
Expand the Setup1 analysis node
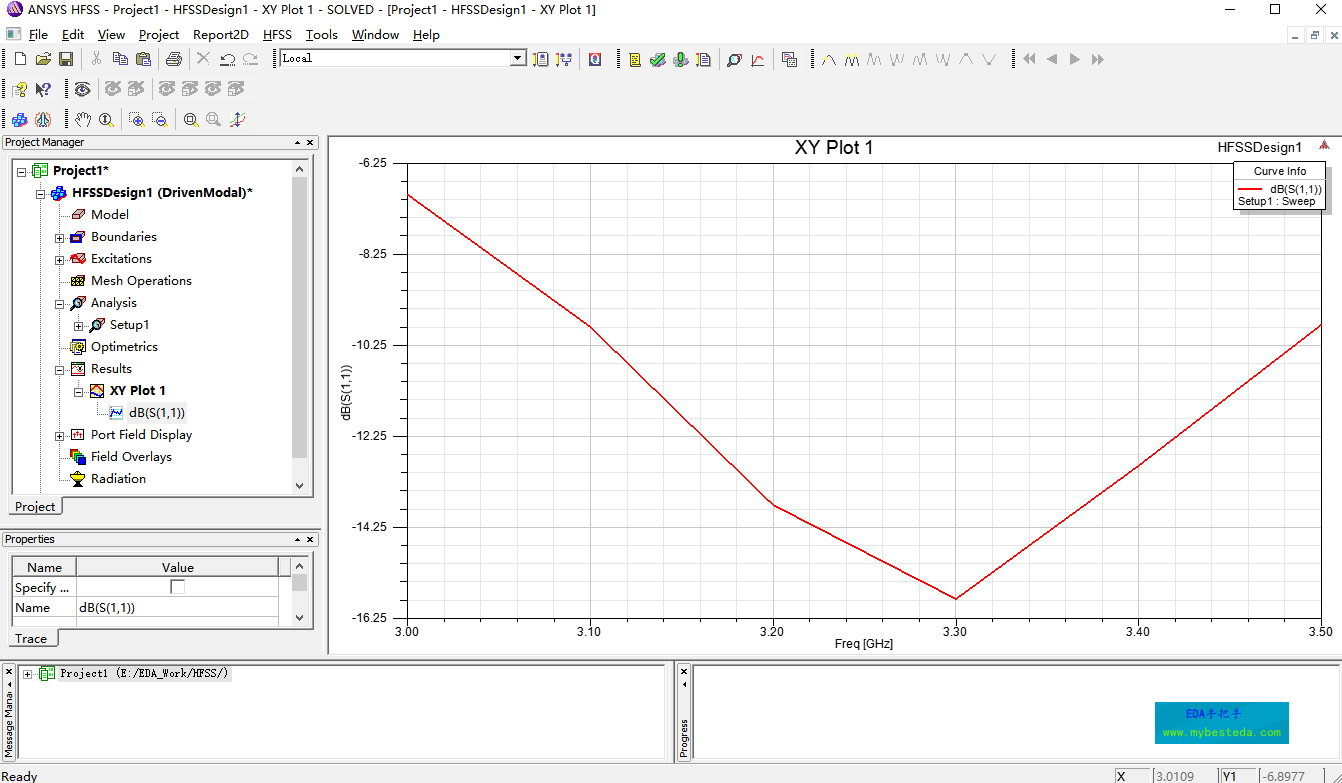79,326
